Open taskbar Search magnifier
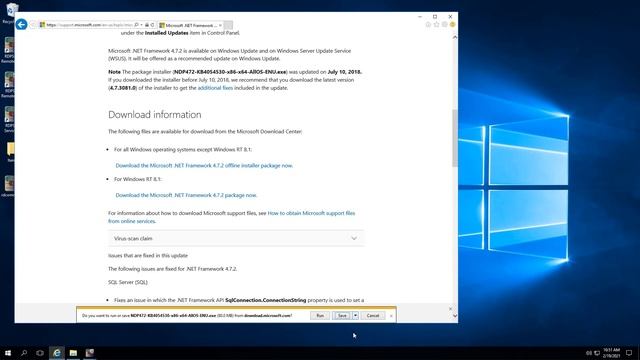The width and height of the screenshot is (640, 360). tap(24, 353)
